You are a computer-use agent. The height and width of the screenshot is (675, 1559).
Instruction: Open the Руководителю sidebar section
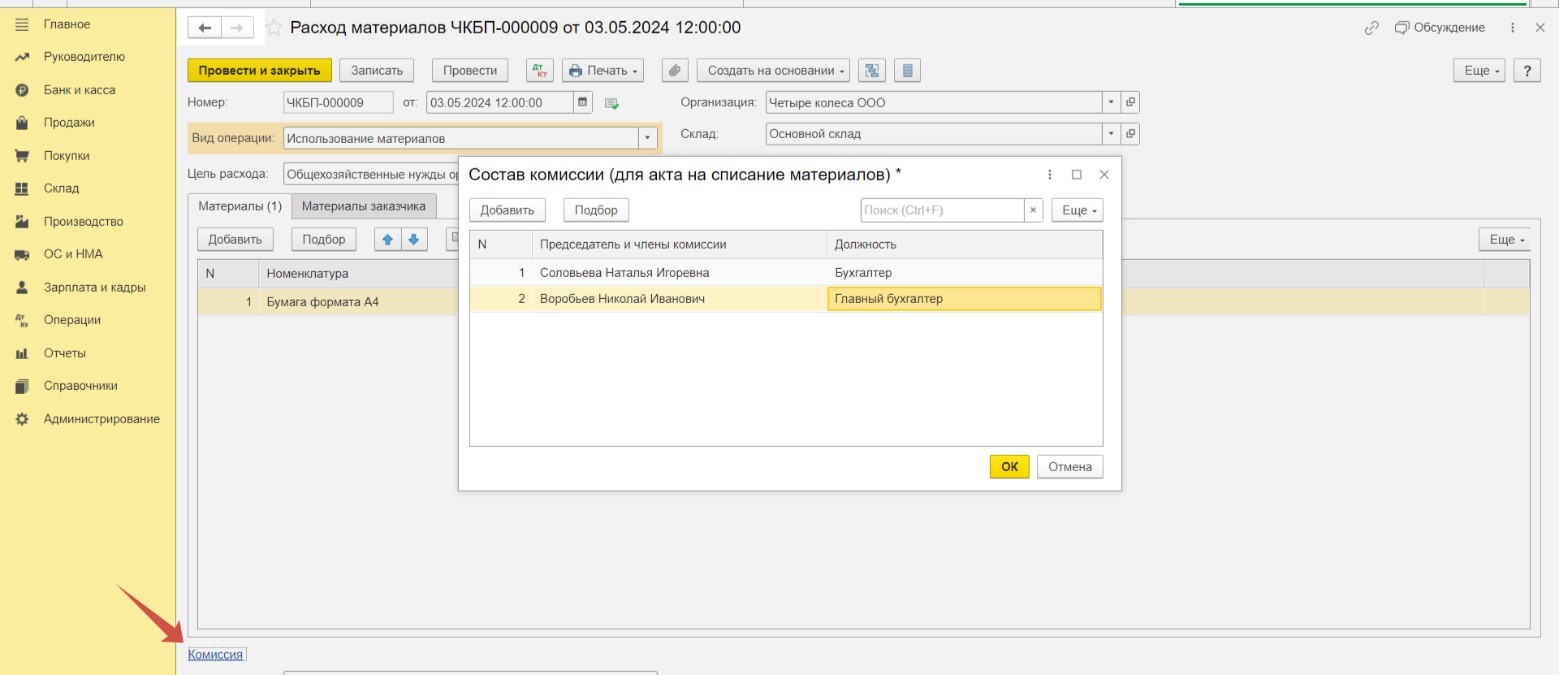click(84, 57)
